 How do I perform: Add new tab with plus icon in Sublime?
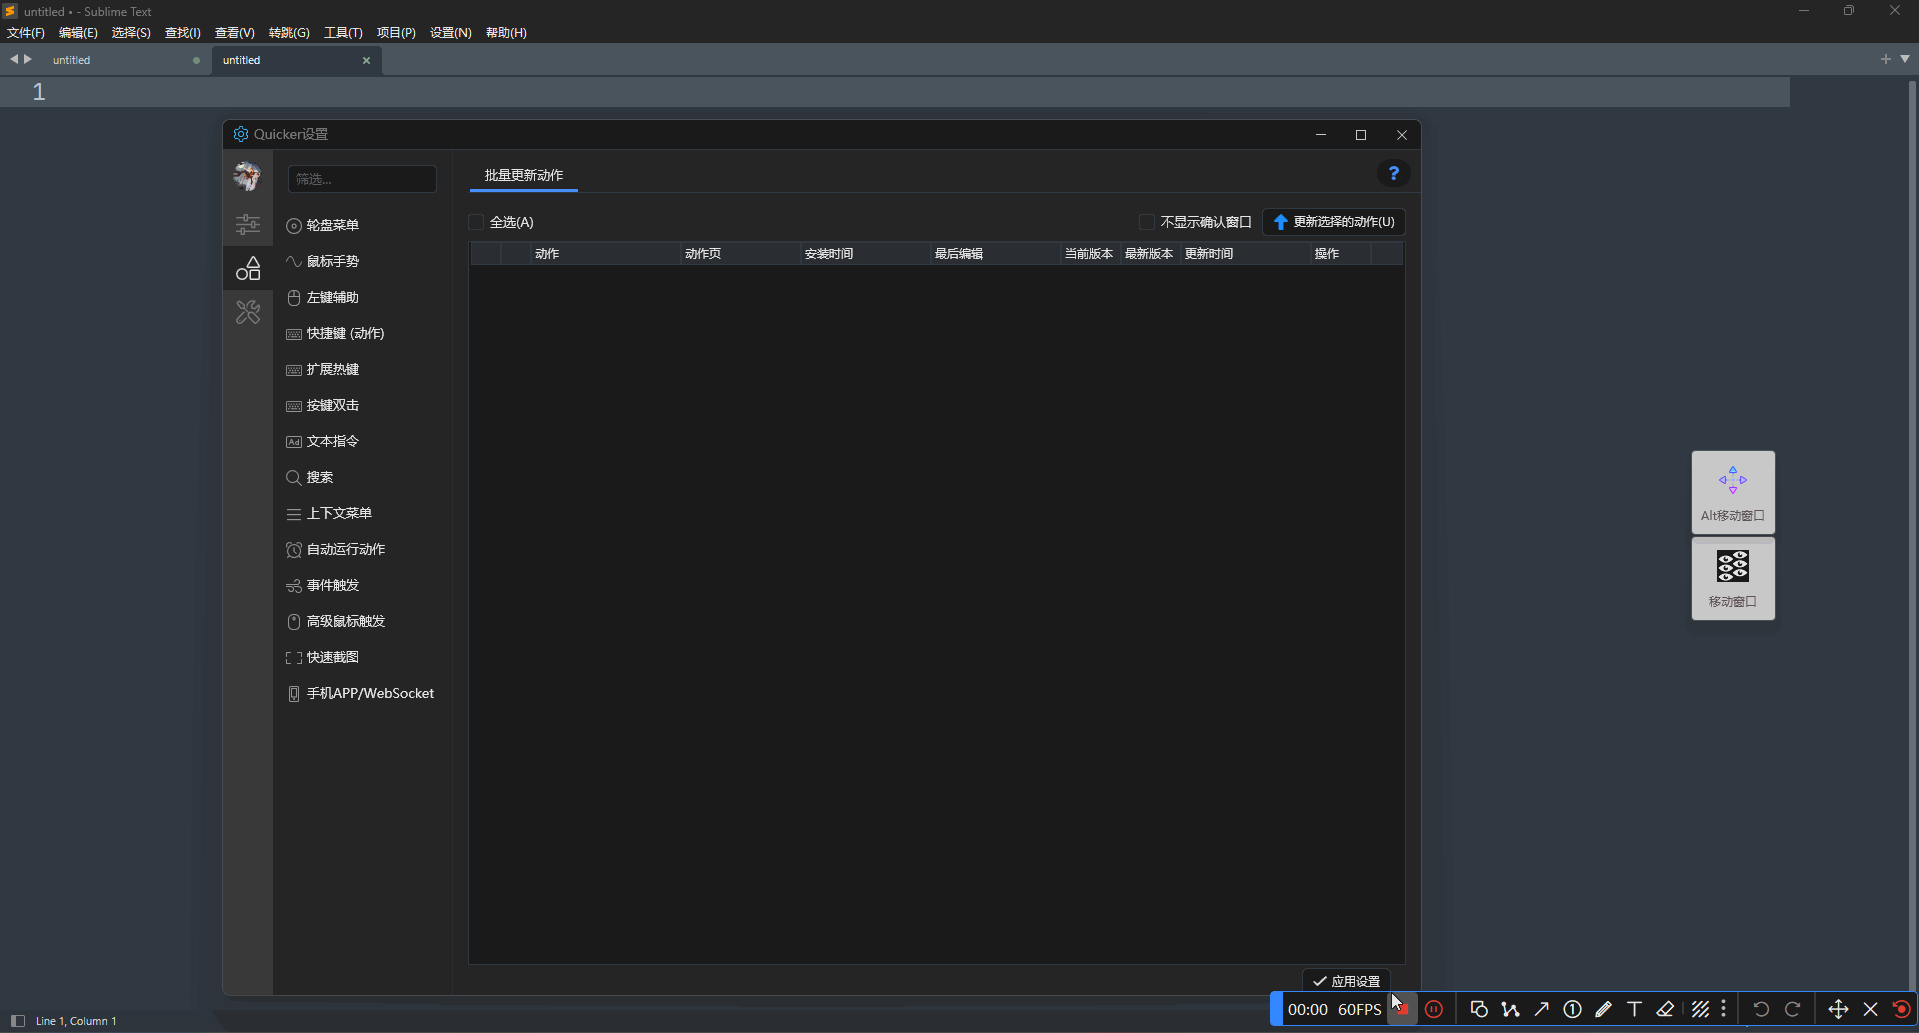tap(1885, 59)
